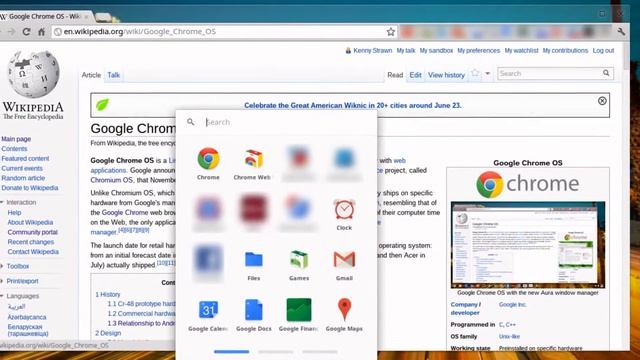Open the Unix-like infobox link
Screen dimensions: 640x360
509,336
